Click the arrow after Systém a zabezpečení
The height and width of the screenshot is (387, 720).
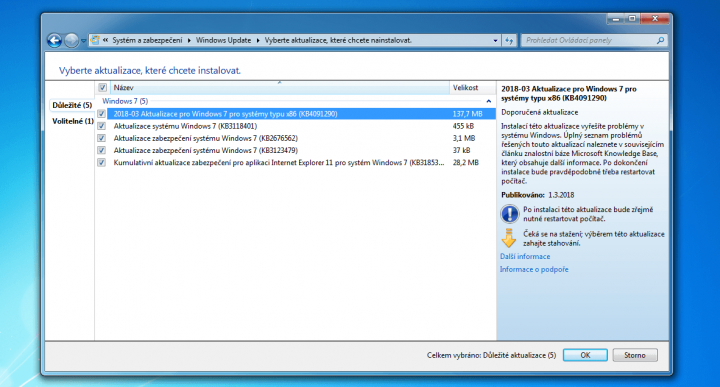(x=189, y=40)
